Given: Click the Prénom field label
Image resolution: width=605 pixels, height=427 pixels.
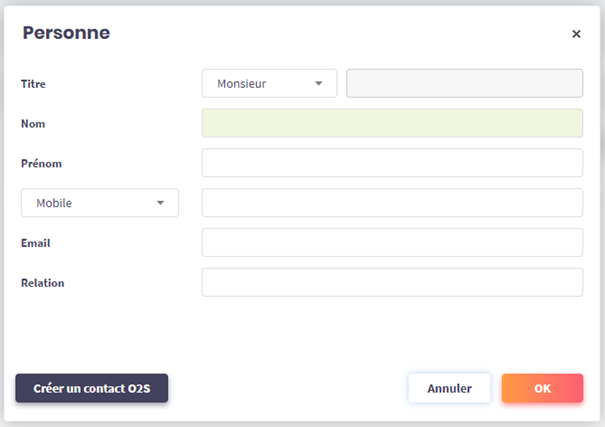Looking at the screenshot, I should tap(42, 163).
